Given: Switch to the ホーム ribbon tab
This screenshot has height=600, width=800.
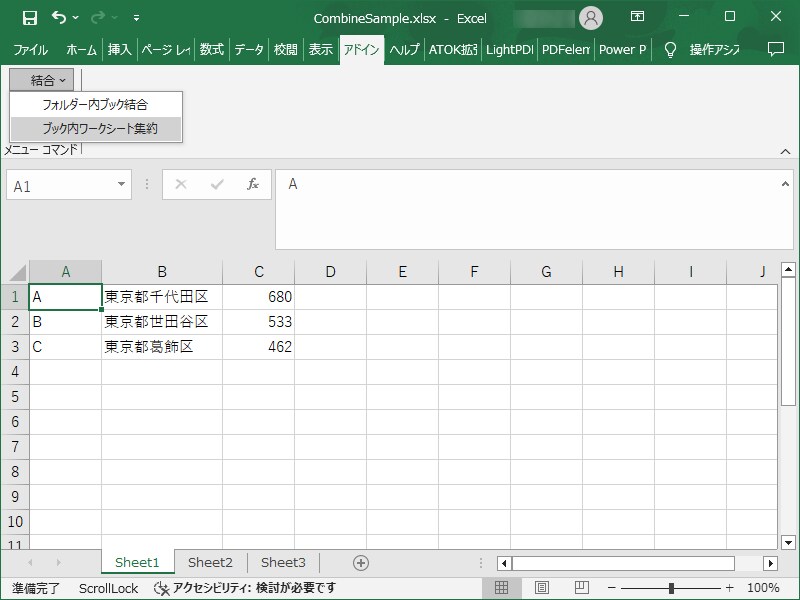Looking at the screenshot, I should tap(81, 49).
